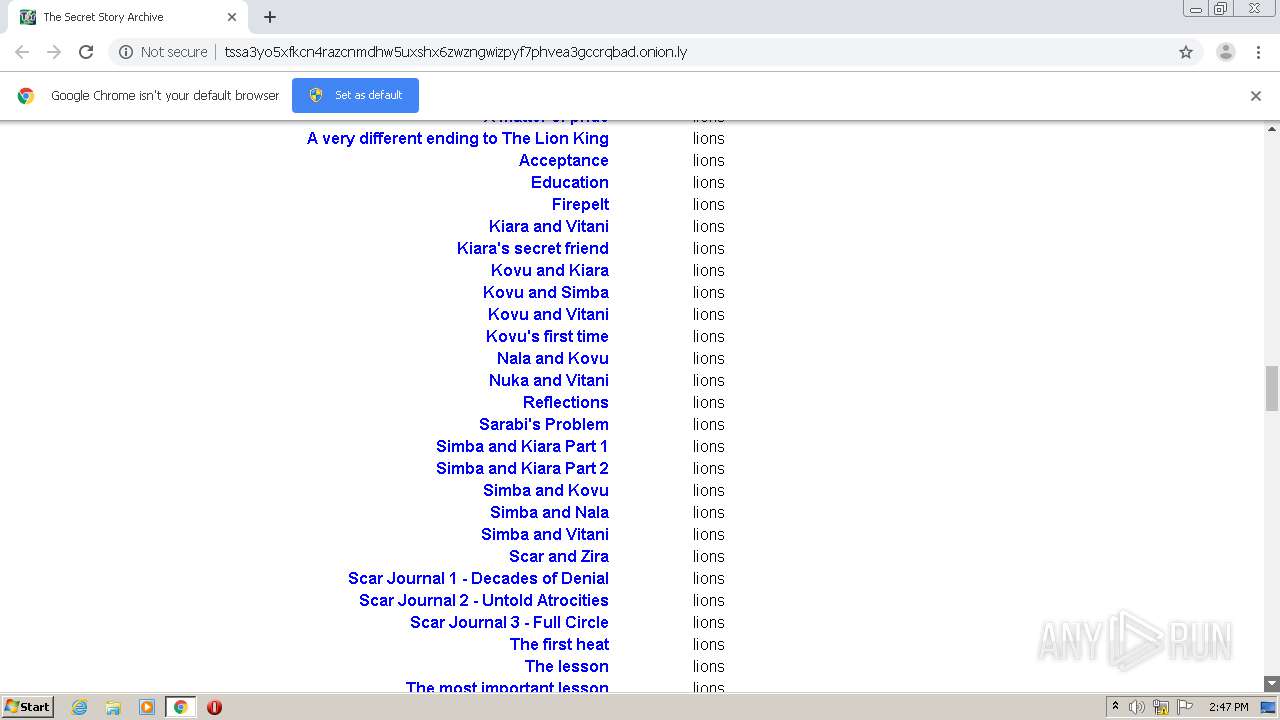Restore down the Chrome window
This screenshot has width=1280, height=720.
click(x=1221, y=9)
